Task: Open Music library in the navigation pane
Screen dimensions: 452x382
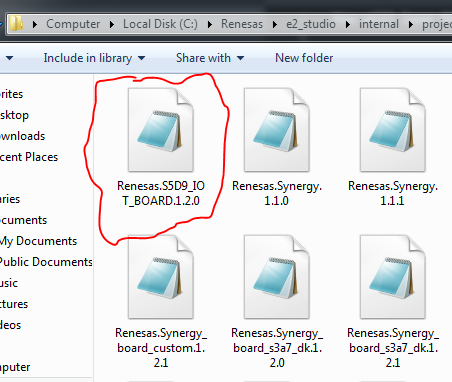Action: tap(9, 283)
